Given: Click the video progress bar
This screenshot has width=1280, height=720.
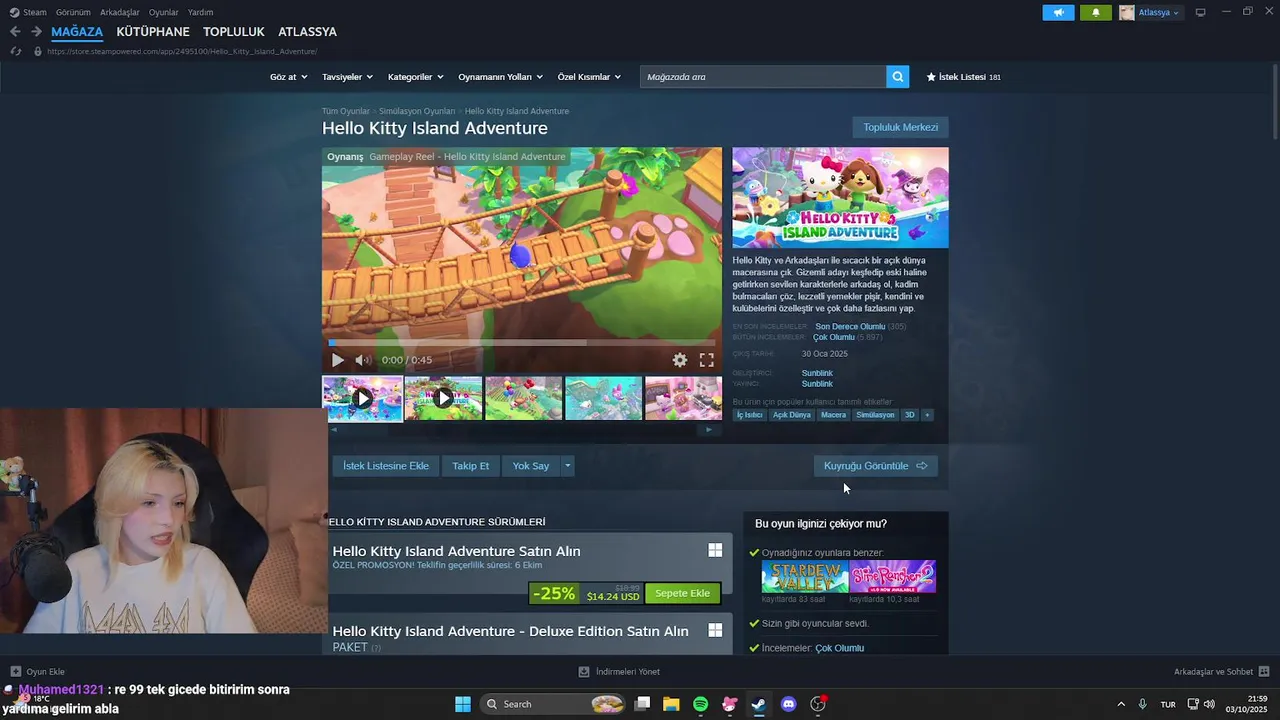Looking at the screenshot, I should [521, 343].
